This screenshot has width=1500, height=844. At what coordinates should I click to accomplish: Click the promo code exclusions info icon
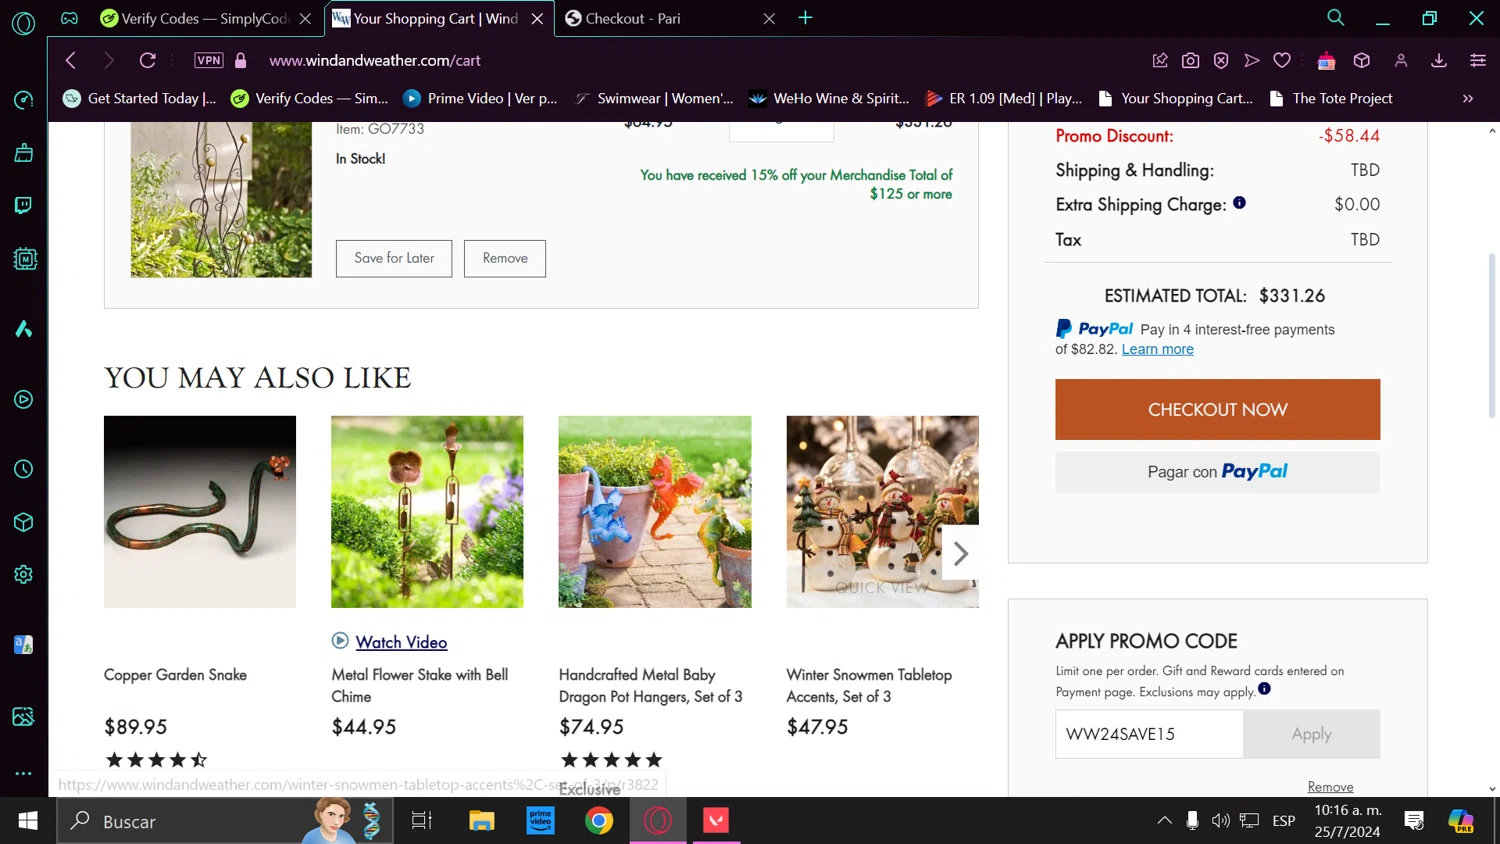(1264, 689)
